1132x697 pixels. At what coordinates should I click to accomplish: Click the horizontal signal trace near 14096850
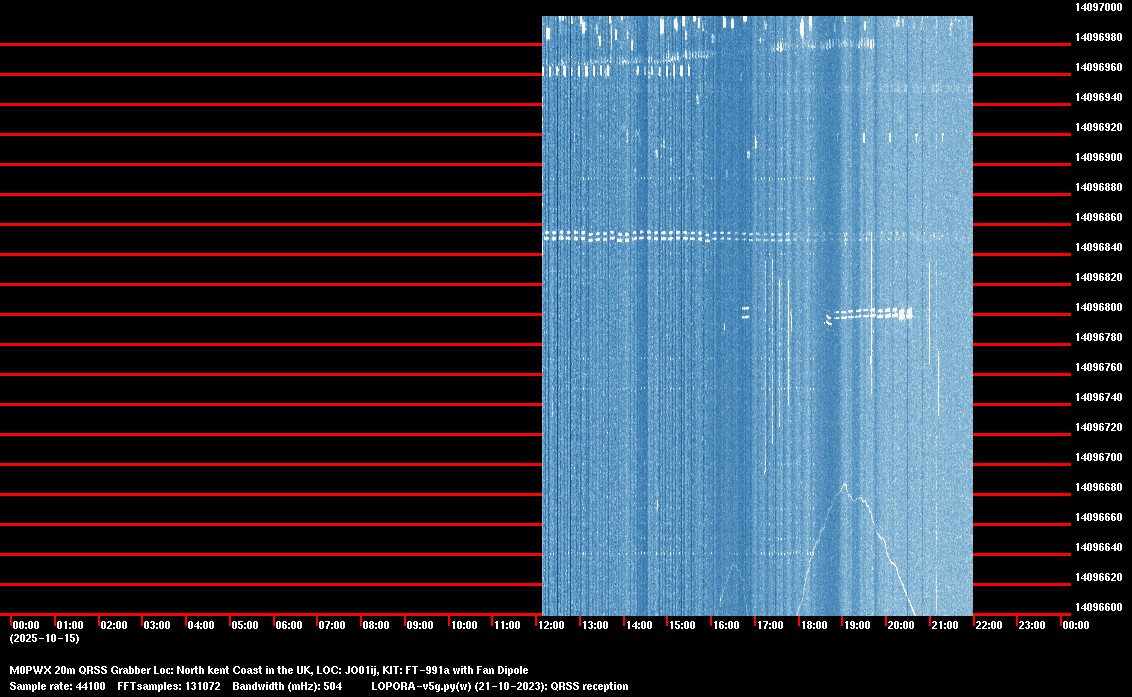tap(650, 237)
